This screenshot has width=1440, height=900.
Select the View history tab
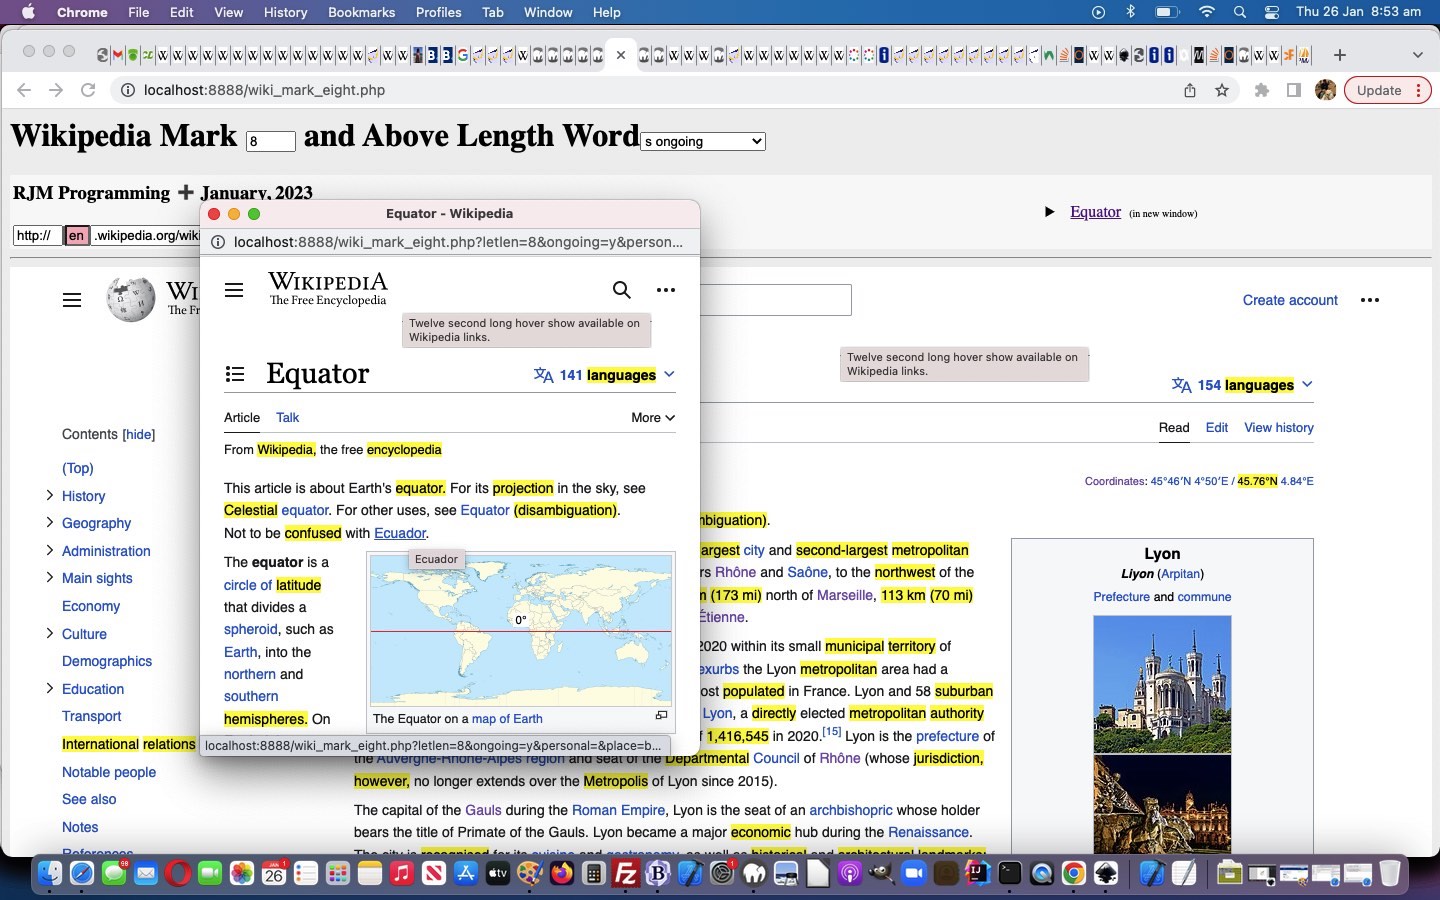[1279, 427]
